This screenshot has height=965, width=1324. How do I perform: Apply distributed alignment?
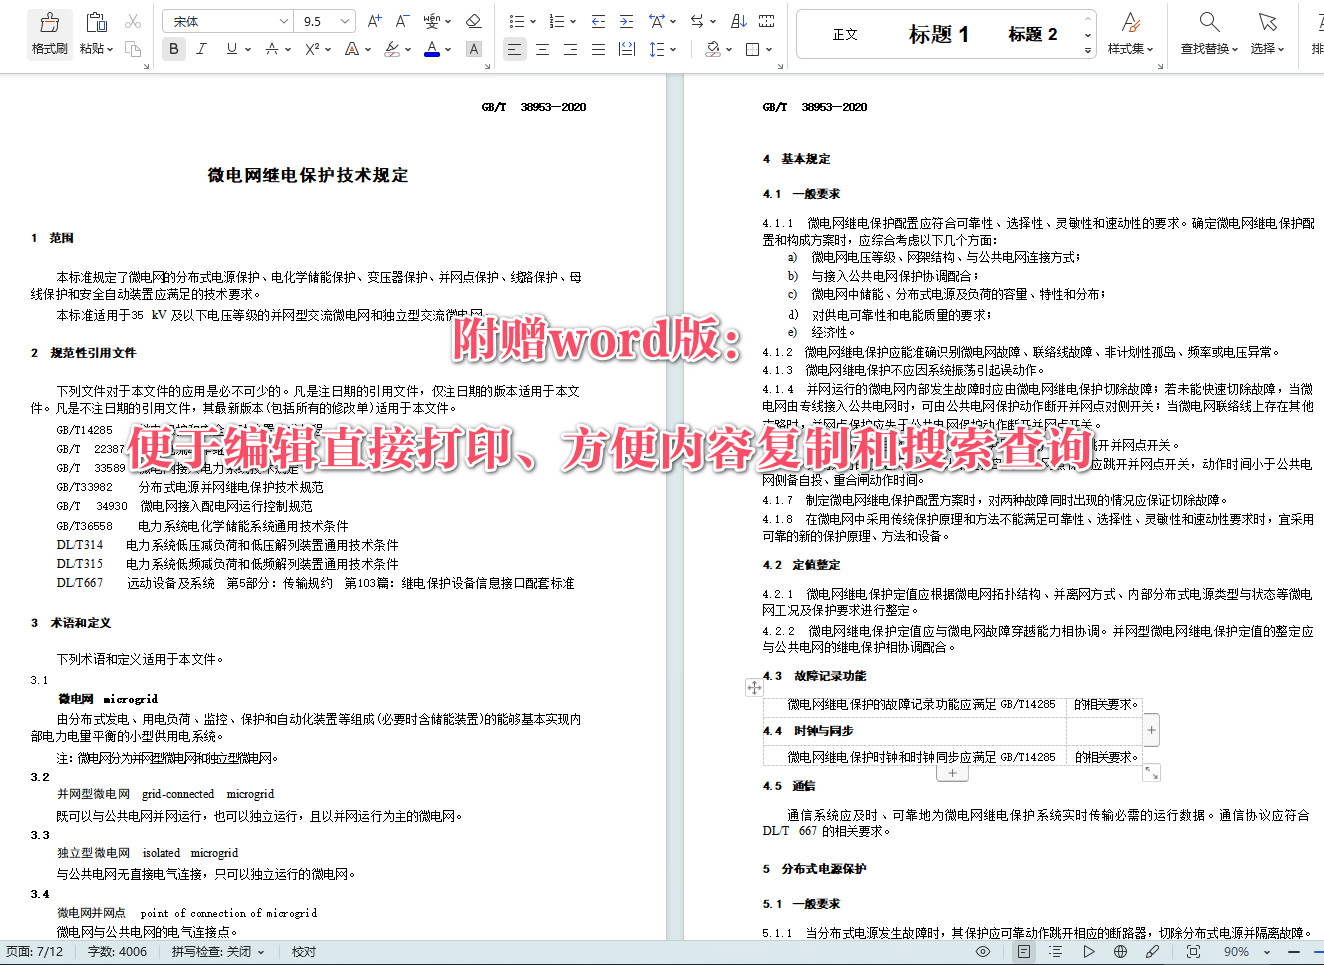click(627, 49)
